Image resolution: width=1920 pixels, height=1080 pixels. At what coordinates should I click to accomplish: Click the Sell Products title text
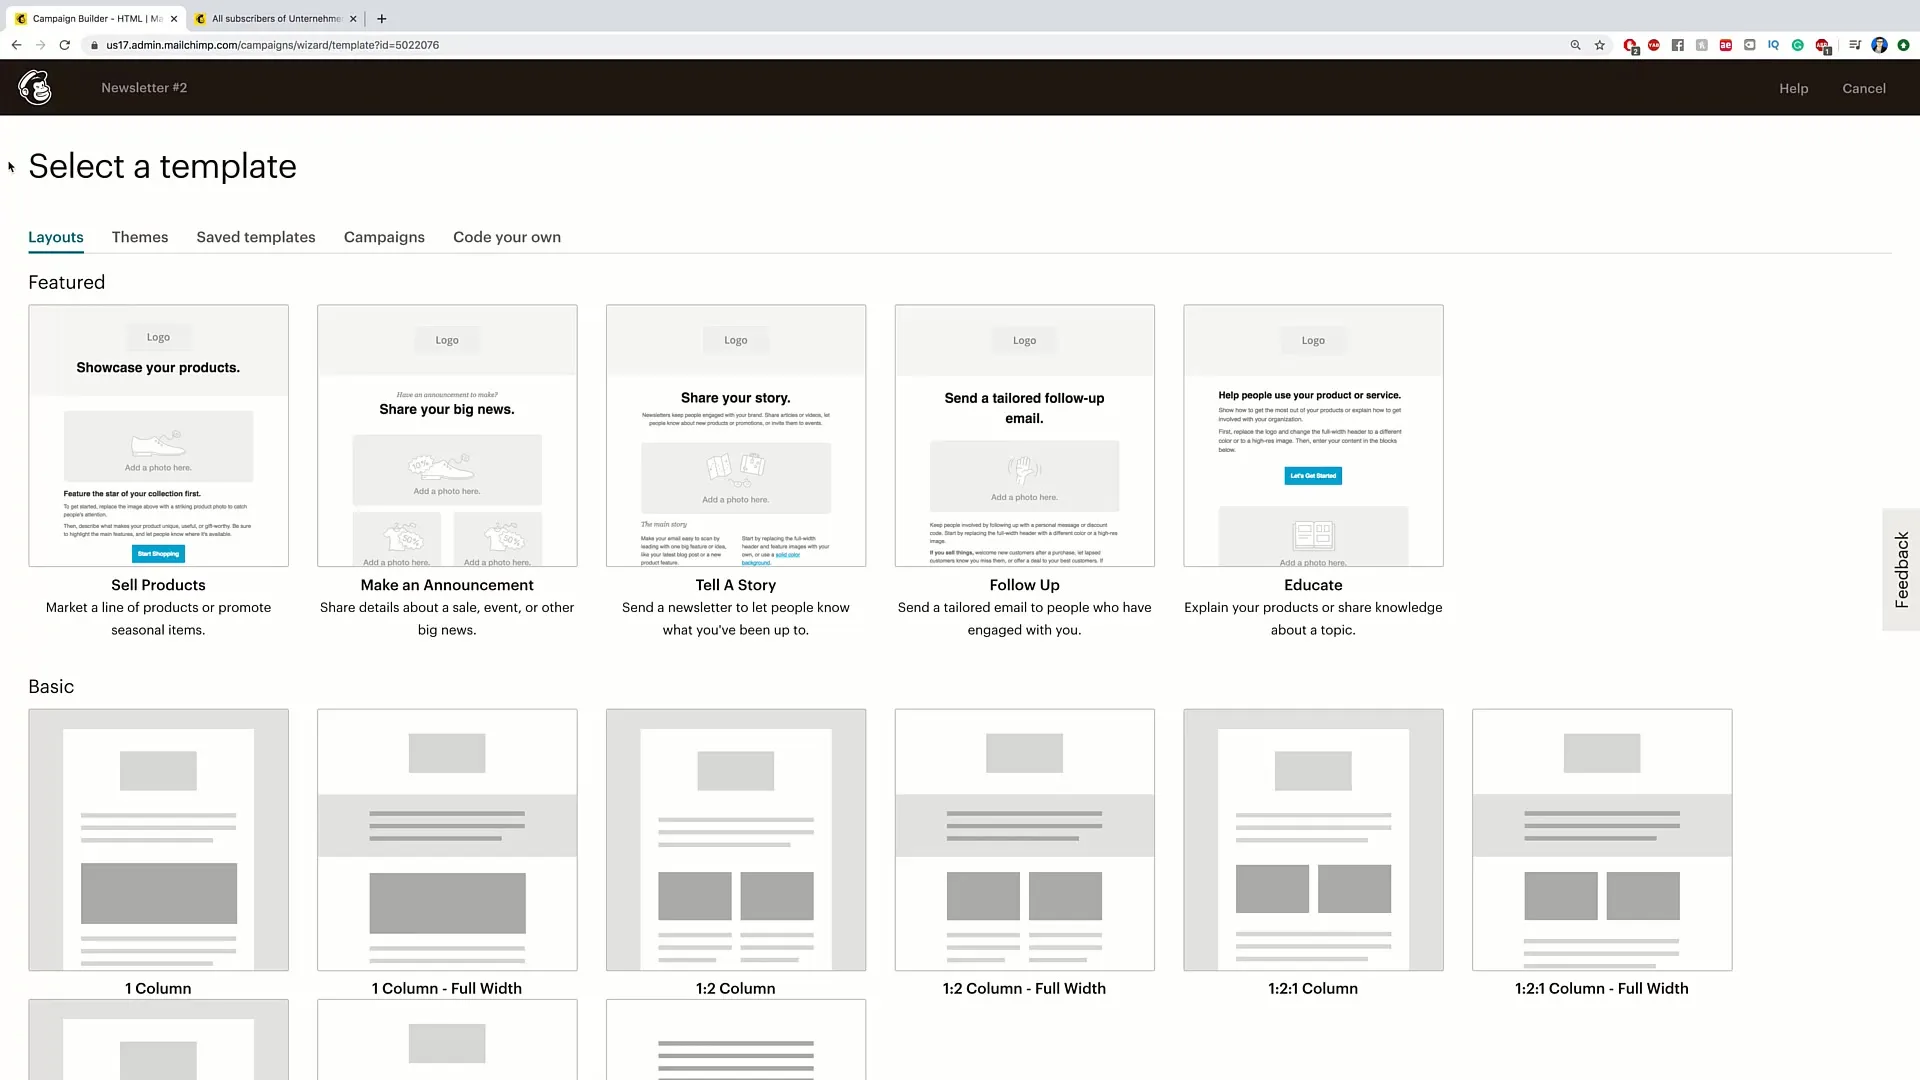coord(158,585)
